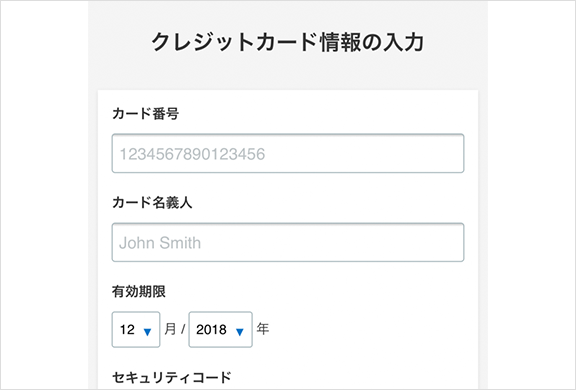This screenshot has width=576, height=390.
Task: Click the 1234567890123456 placeholder text
Action: click(x=192, y=154)
